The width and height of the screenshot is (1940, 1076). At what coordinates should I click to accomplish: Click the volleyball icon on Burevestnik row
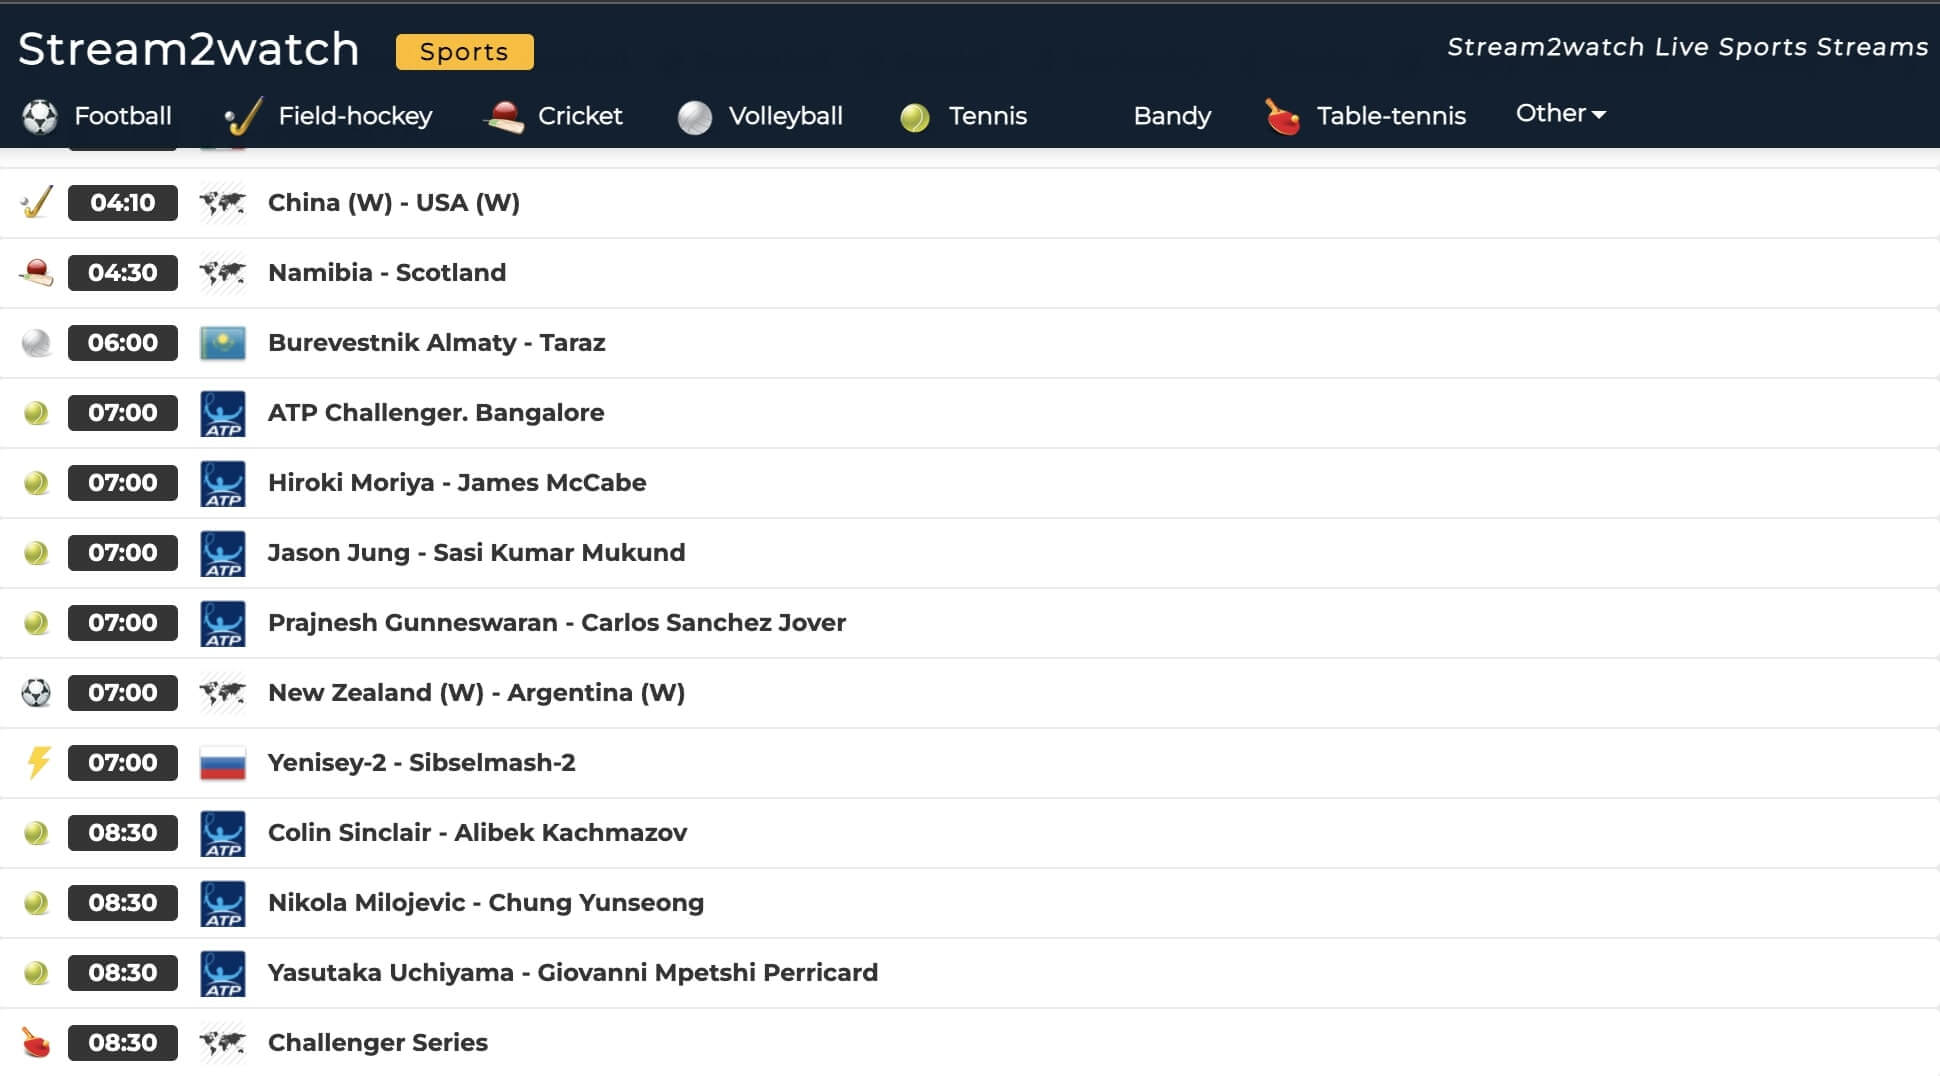tap(37, 343)
